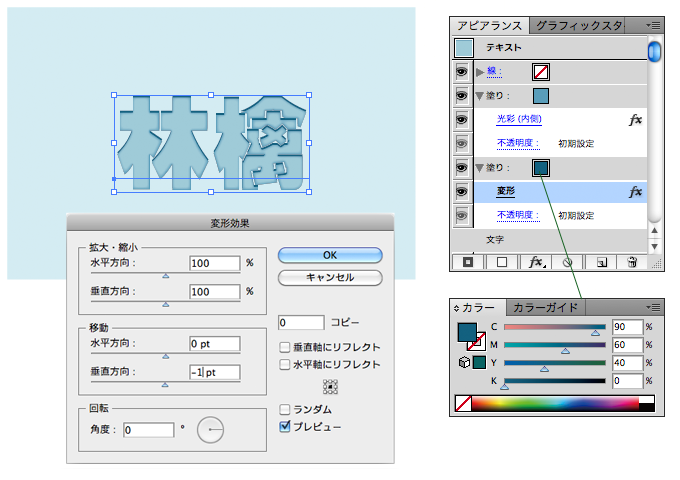Click fx icon on 変形 row
The width and height of the screenshot is (680, 480).
635,192
